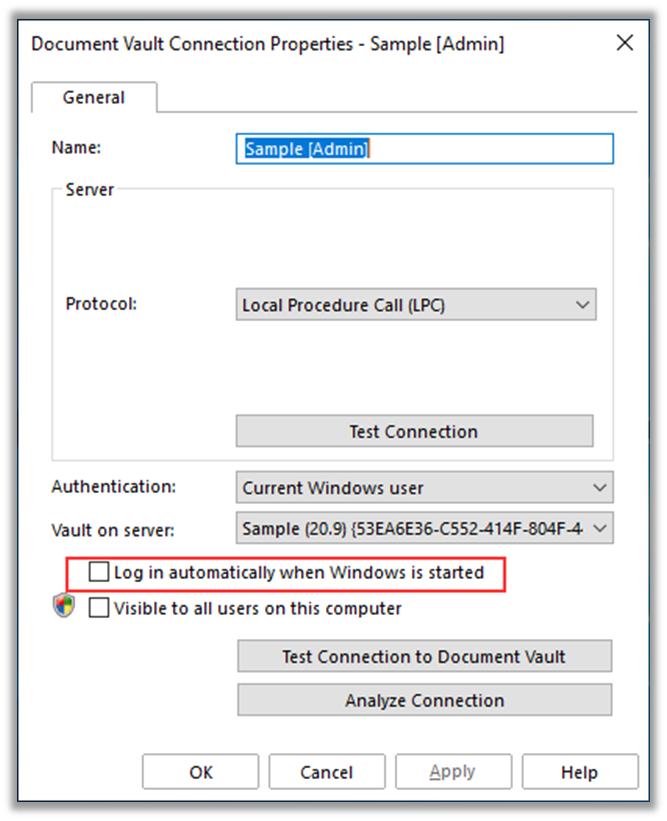This screenshot has width=667, height=821.
Task: Select the General tab
Action: click(x=94, y=97)
